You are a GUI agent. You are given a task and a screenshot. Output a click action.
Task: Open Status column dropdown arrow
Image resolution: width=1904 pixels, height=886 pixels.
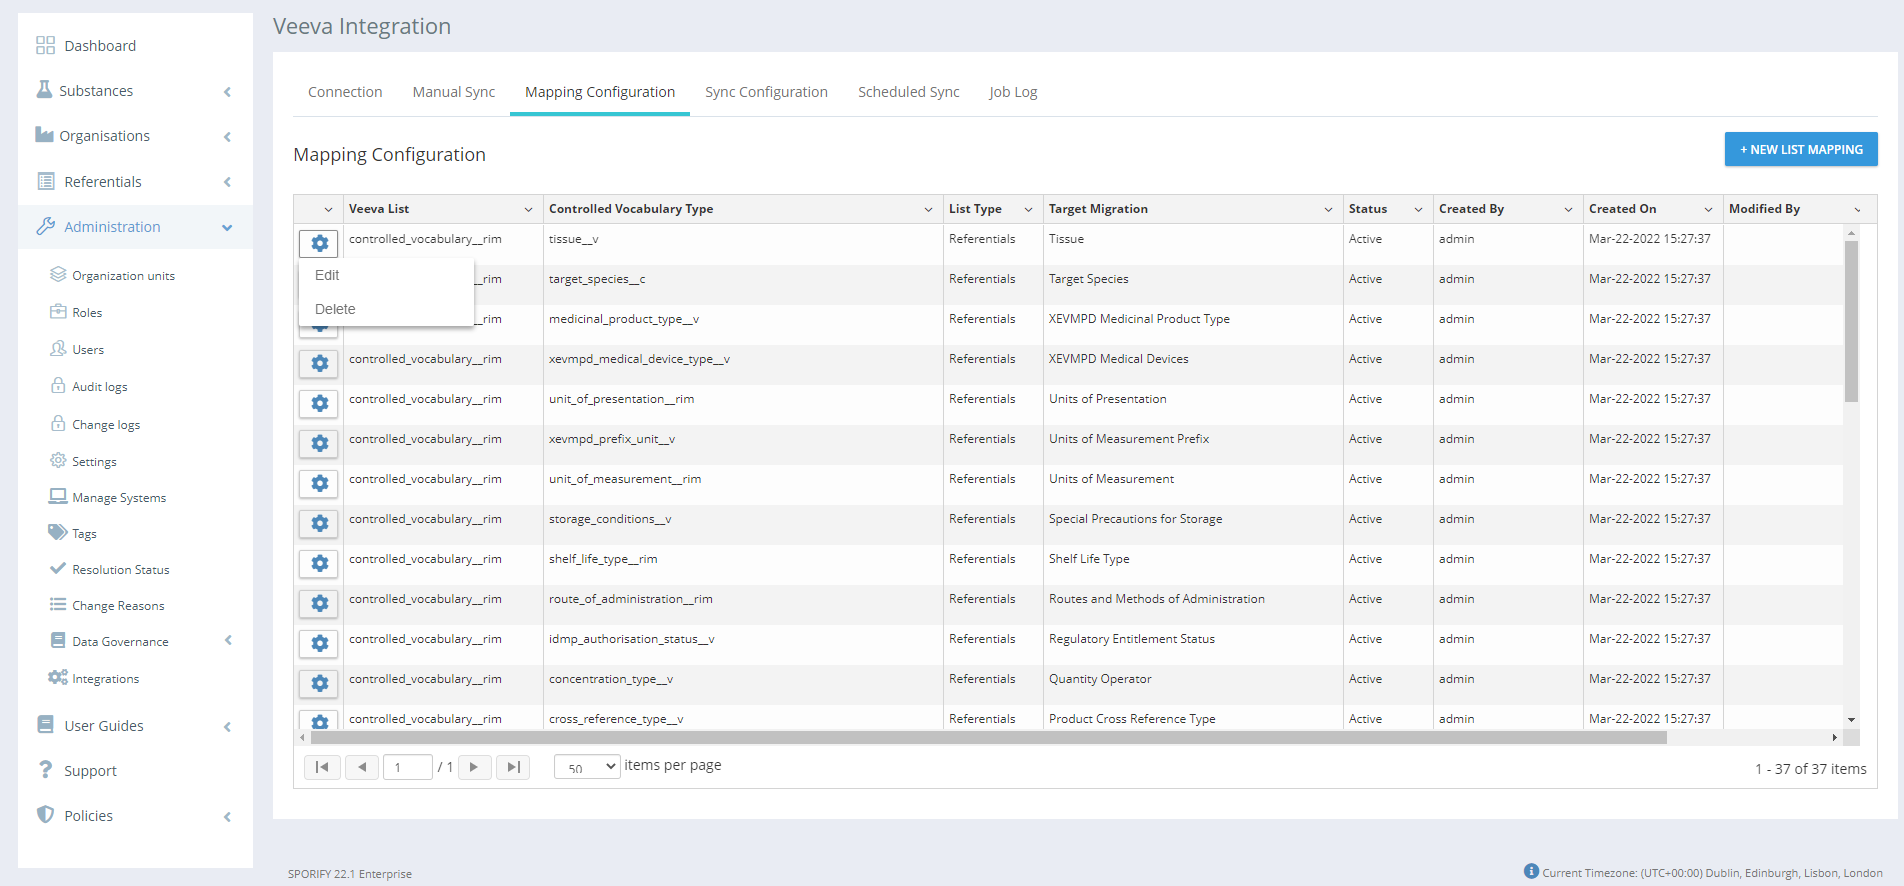pyautogui.click(x=1418, y=209)
